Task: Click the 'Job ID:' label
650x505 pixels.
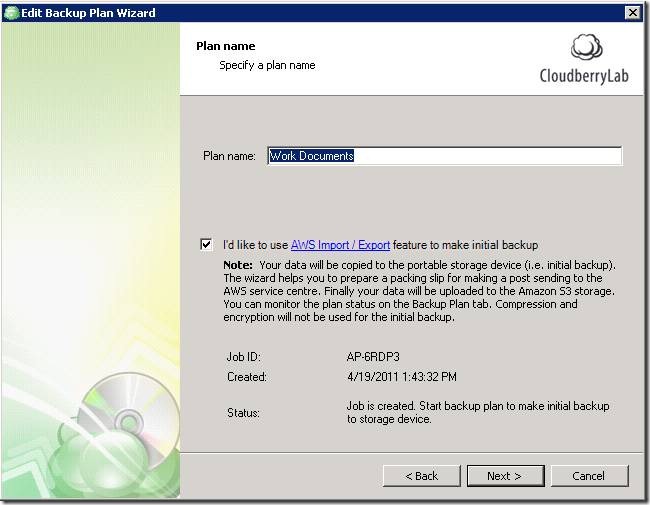Action: pyautogui.click(x=244, y=357)
